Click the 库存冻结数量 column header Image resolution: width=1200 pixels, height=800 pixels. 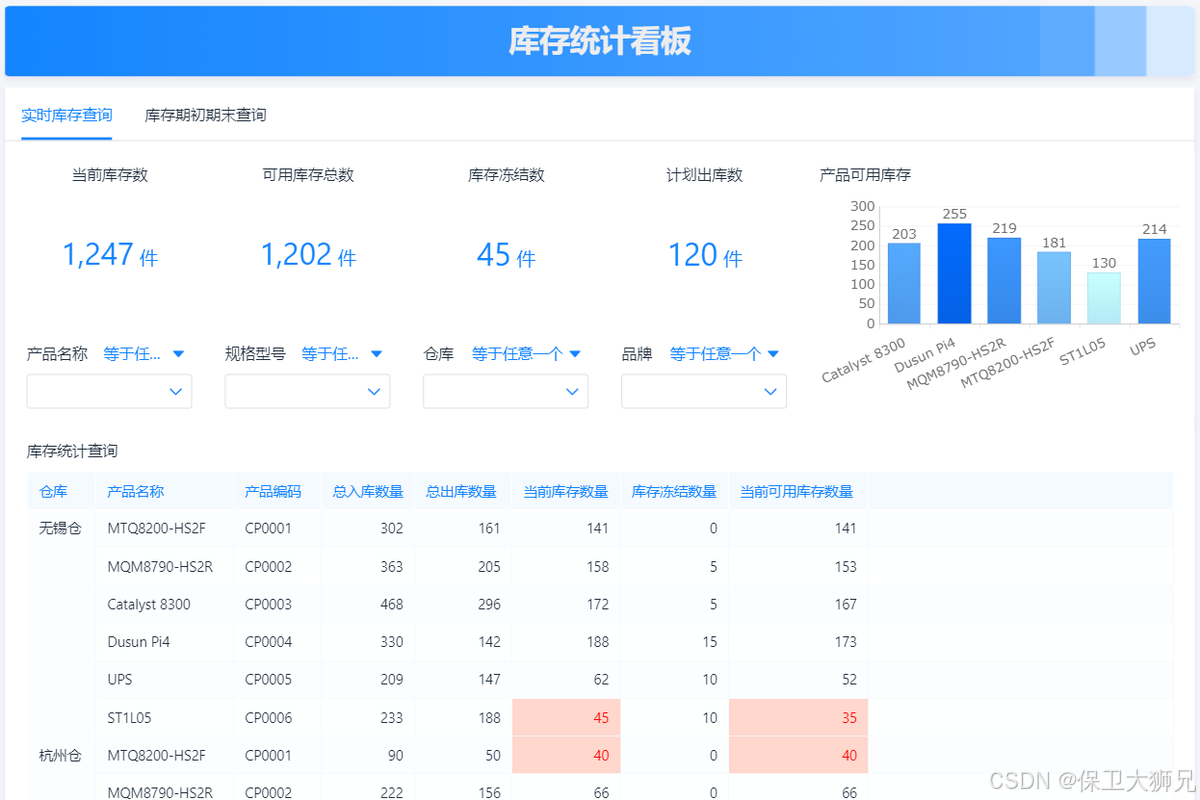[x=674, y=492]
